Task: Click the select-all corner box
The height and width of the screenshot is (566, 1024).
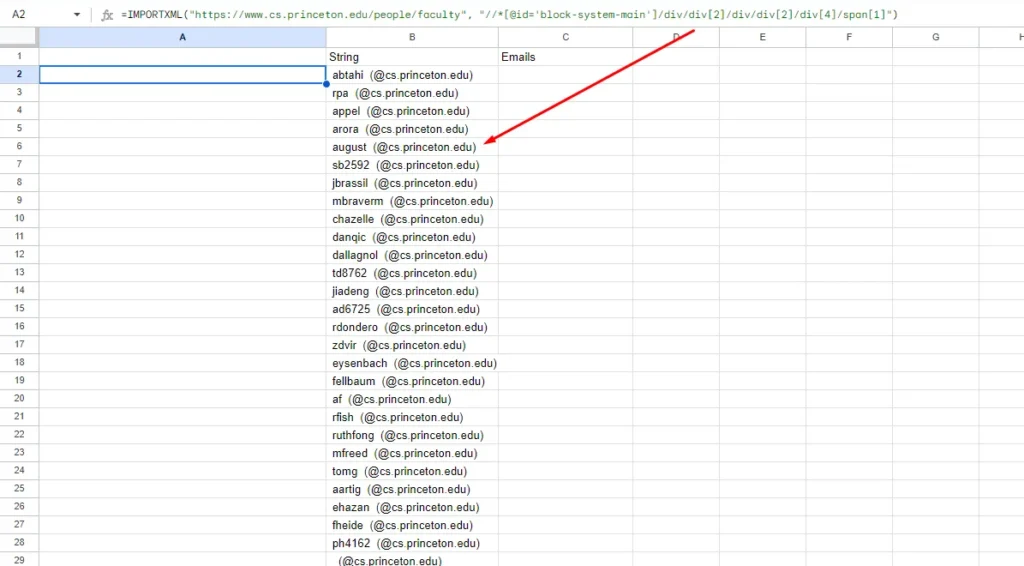Action: 19,37
